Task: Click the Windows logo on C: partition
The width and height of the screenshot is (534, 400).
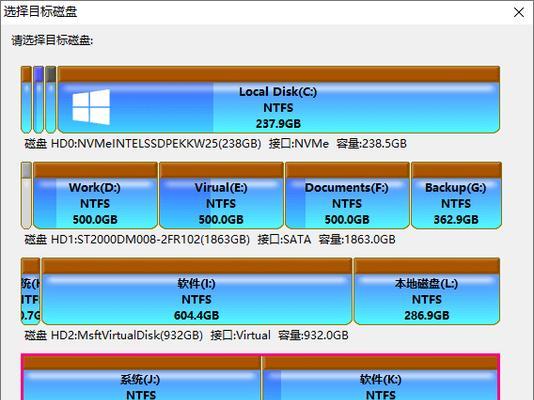Action: click(91, 107)
